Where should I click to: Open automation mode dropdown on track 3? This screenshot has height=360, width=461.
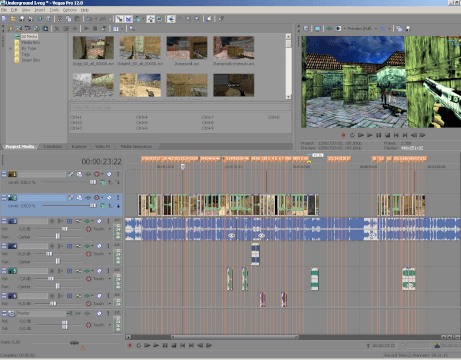[x=110, y=229]
